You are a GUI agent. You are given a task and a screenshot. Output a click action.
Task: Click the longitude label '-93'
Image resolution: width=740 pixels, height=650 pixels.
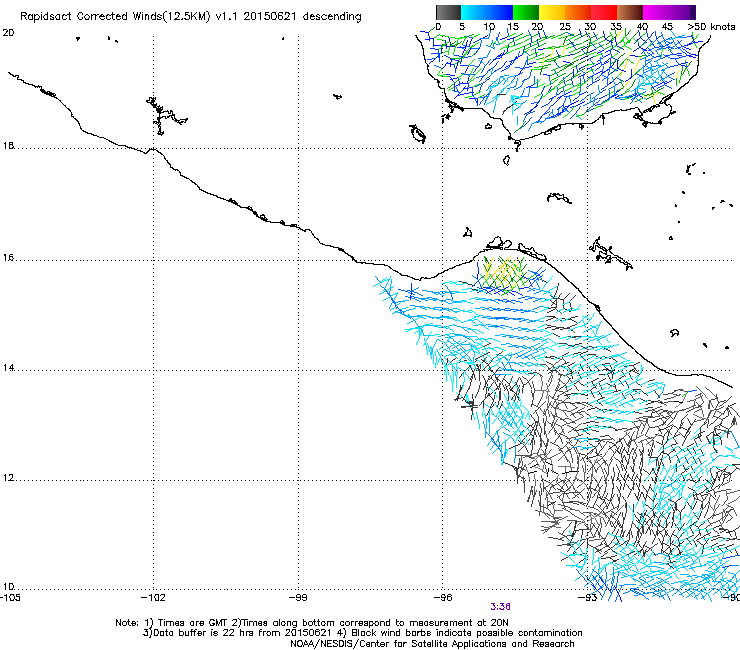(588, 598)
